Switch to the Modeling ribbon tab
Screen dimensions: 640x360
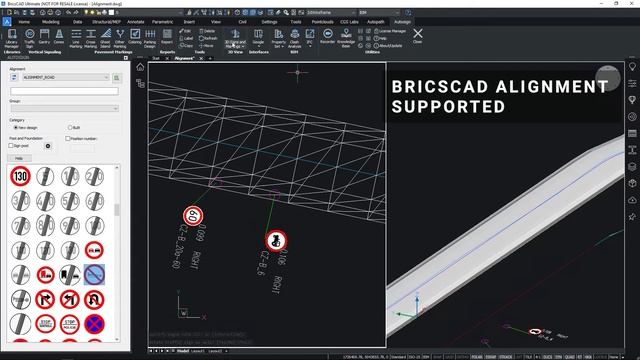(51, 22)
